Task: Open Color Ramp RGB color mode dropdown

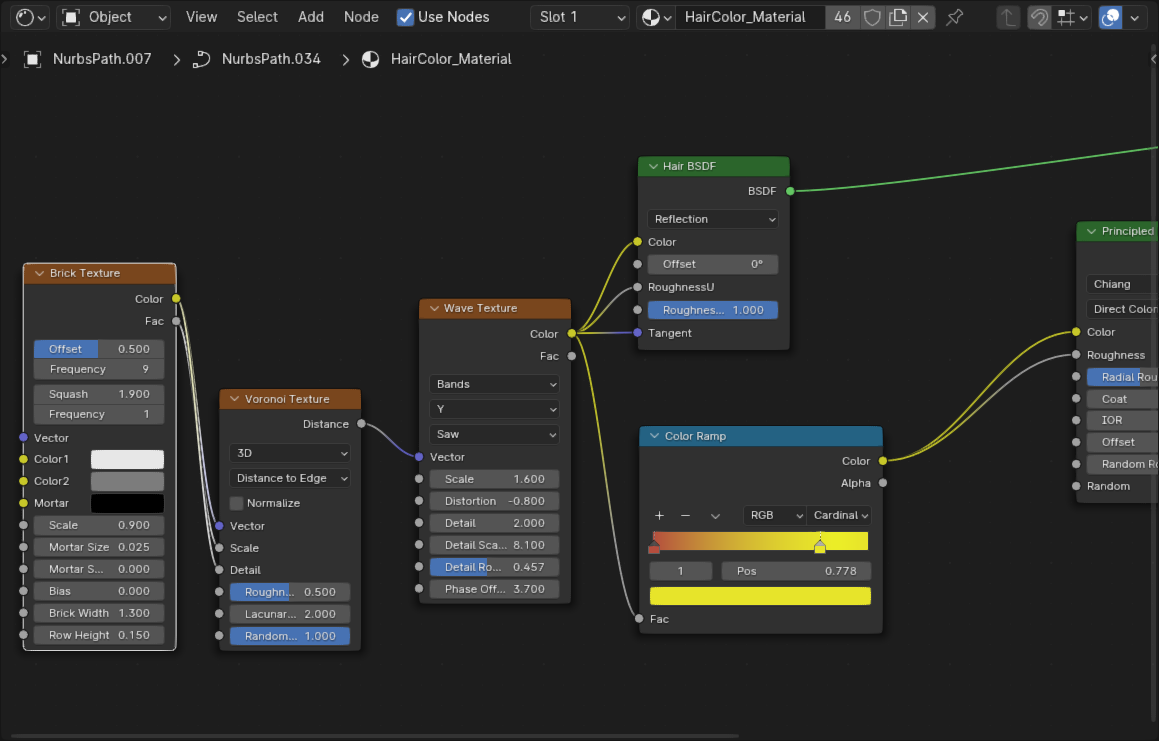Action: (x=775, y=515)
